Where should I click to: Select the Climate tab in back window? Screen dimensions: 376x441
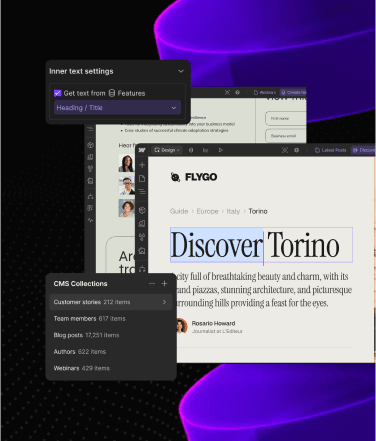293,92
